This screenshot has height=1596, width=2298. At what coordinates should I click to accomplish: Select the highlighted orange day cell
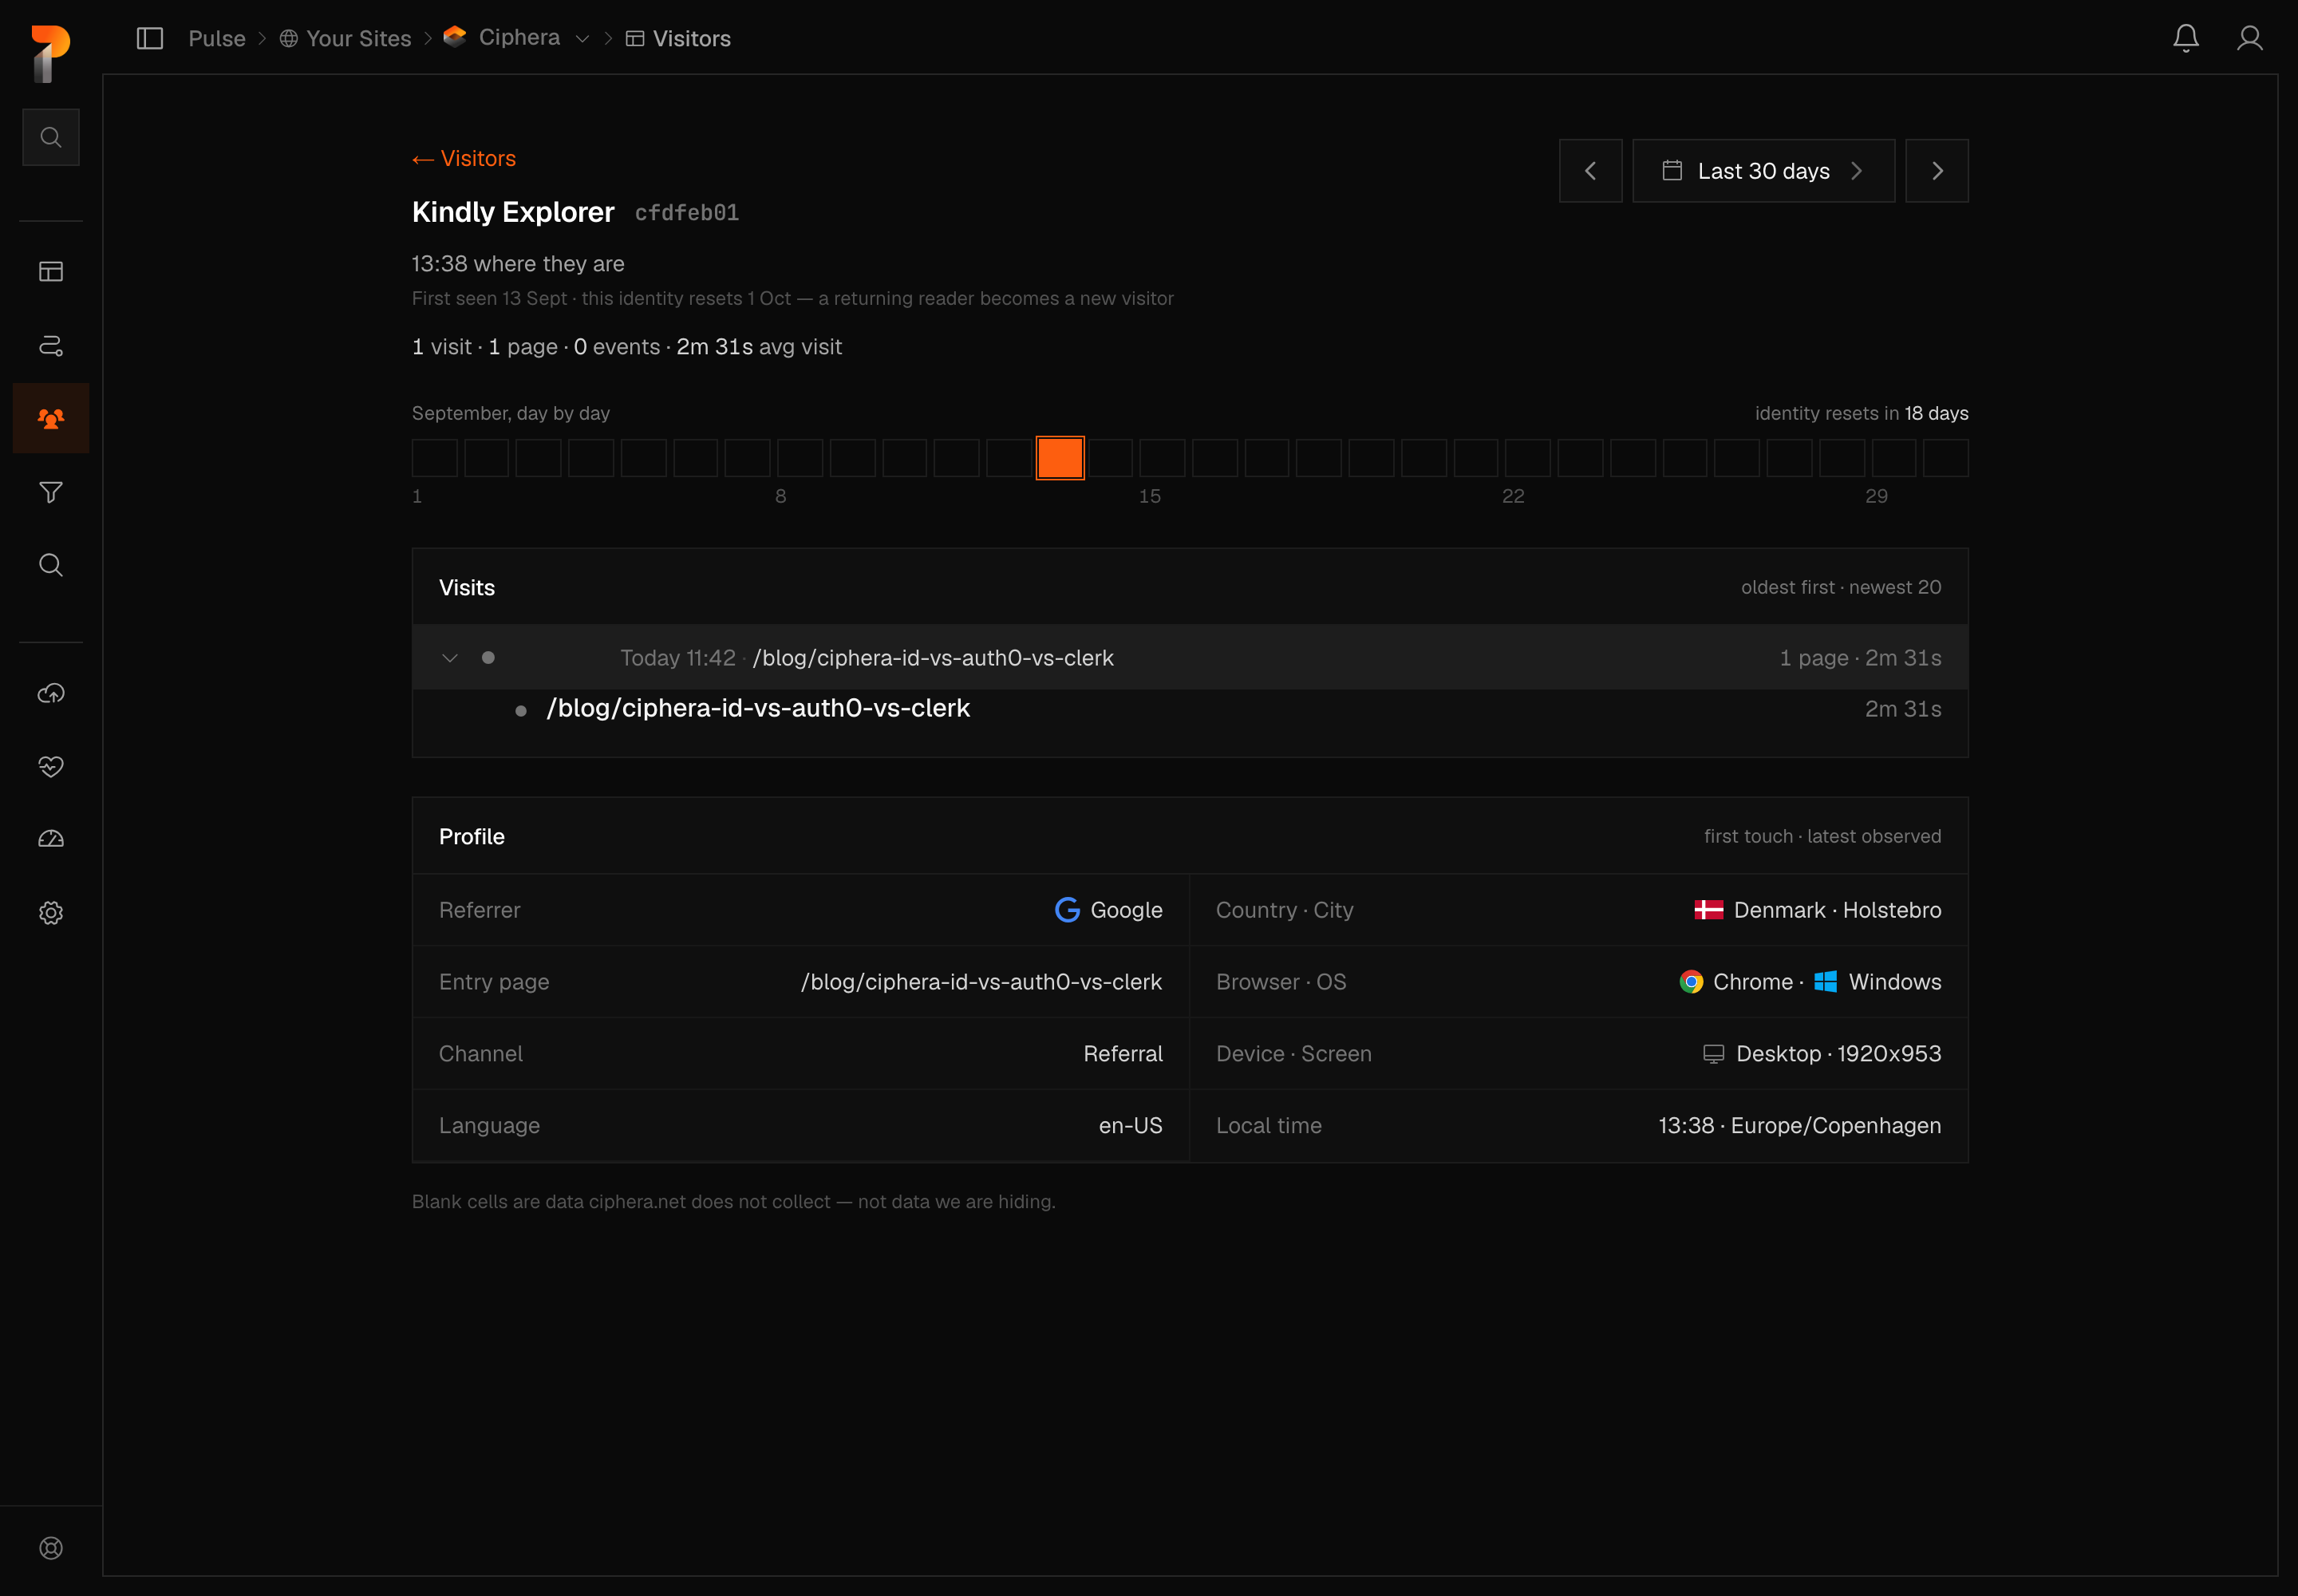pyautogui.click(x=1060, y=458)
